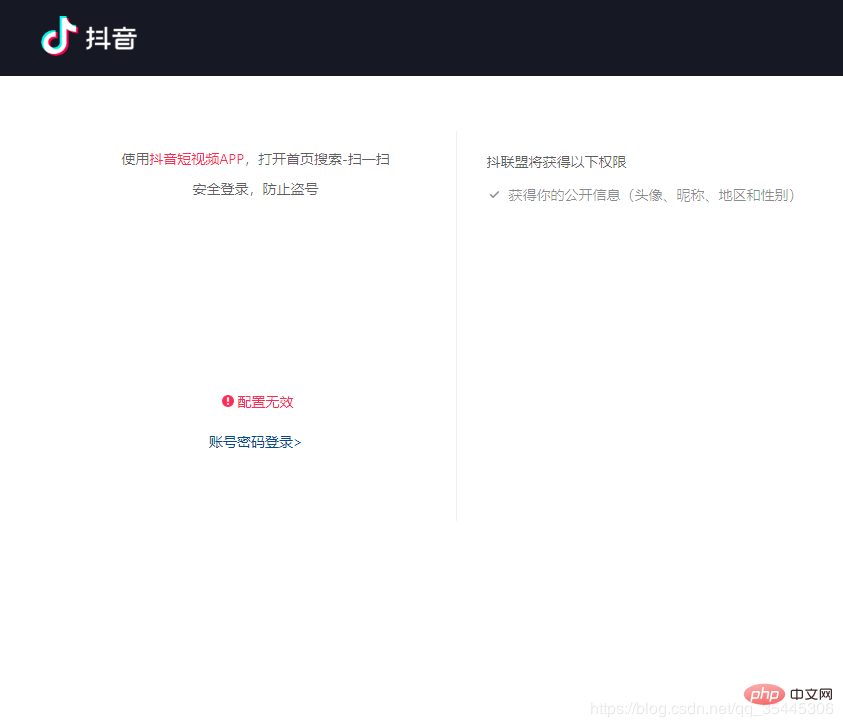Click the 配置无效 error message text
This screenshot has height=727, width=843.
coord(263,402)
